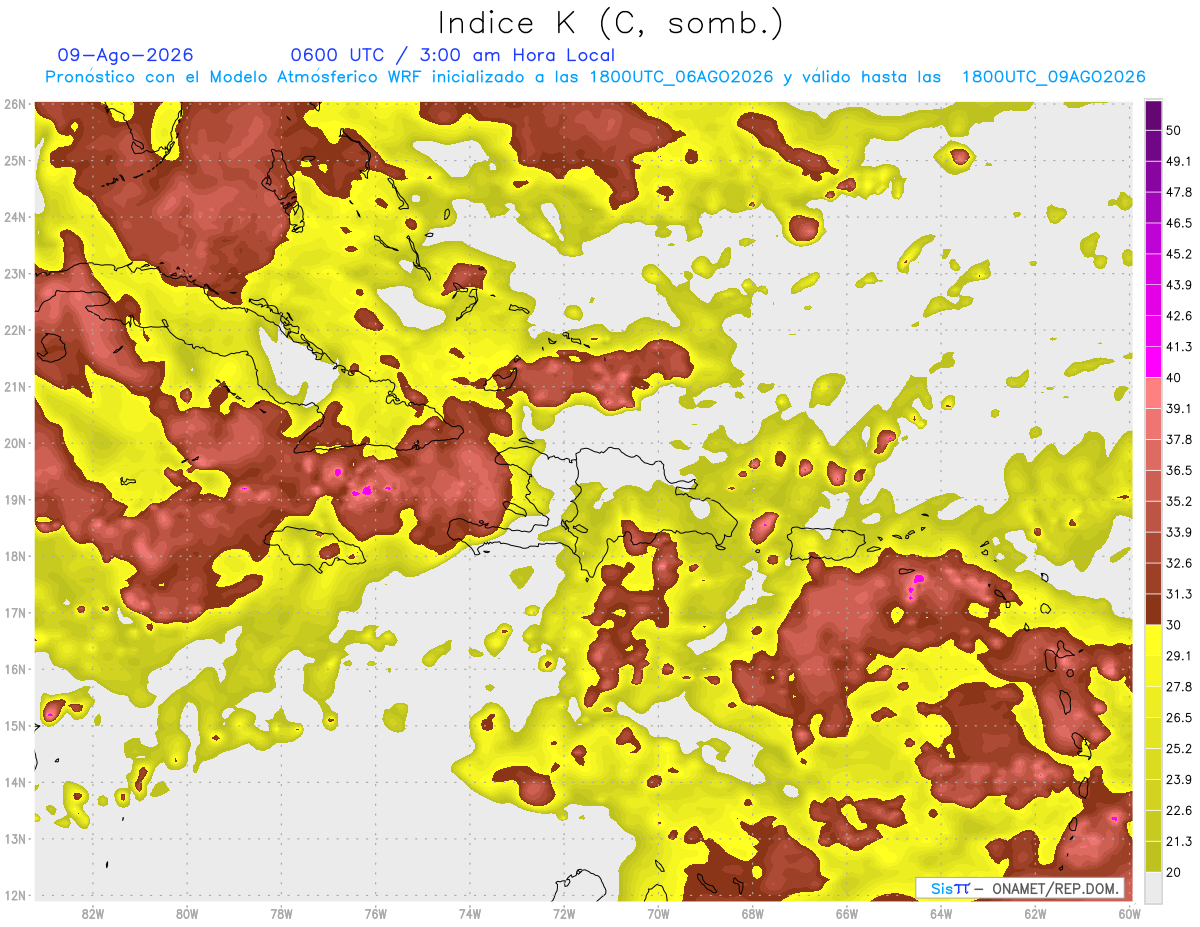The height and width of the screenshot is (927, 1200).
Task: Select the 72W longitude axis label
Action: tap(564, 913)
